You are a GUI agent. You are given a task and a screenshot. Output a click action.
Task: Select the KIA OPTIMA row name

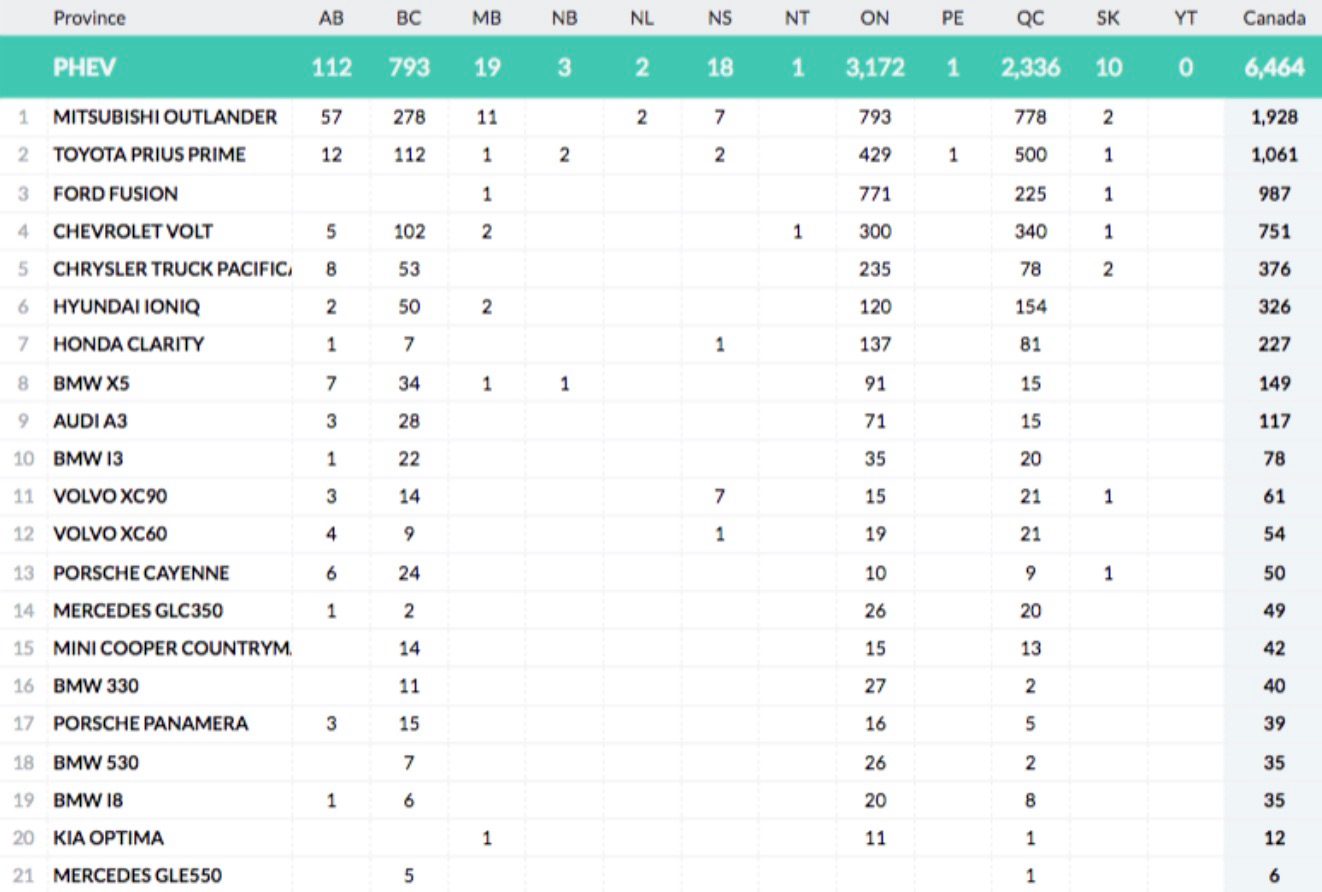click(x=108, y=838)
